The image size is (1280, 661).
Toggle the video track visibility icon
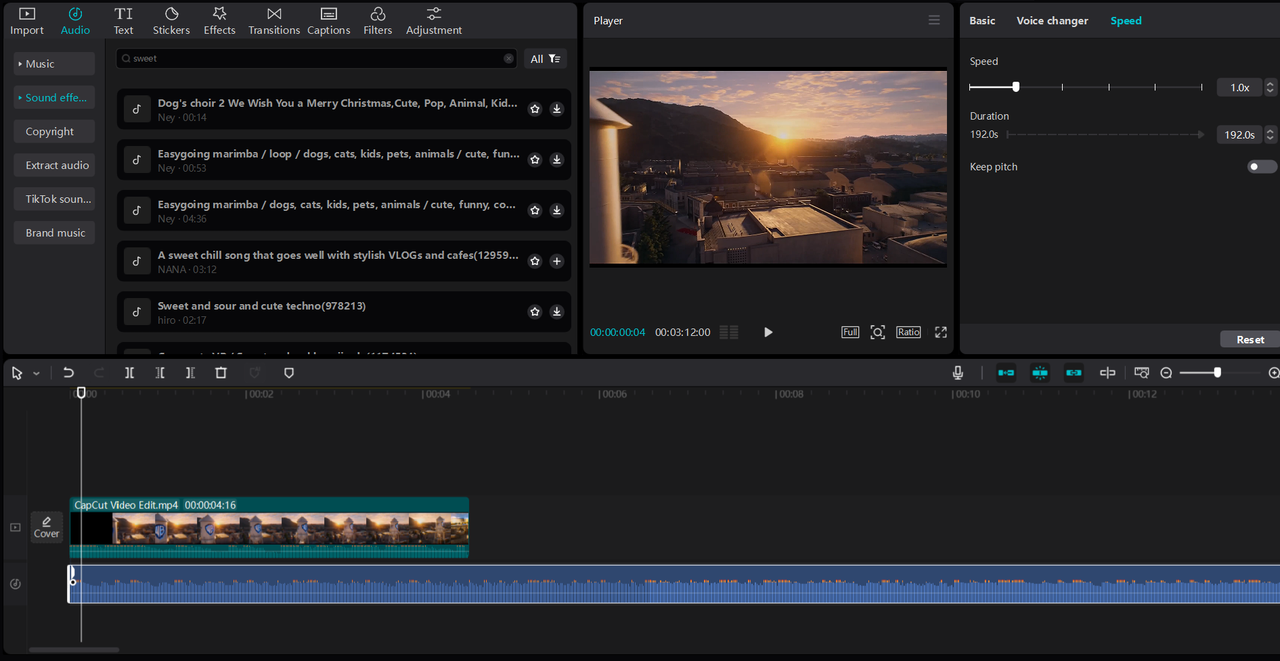pos(15,527)
